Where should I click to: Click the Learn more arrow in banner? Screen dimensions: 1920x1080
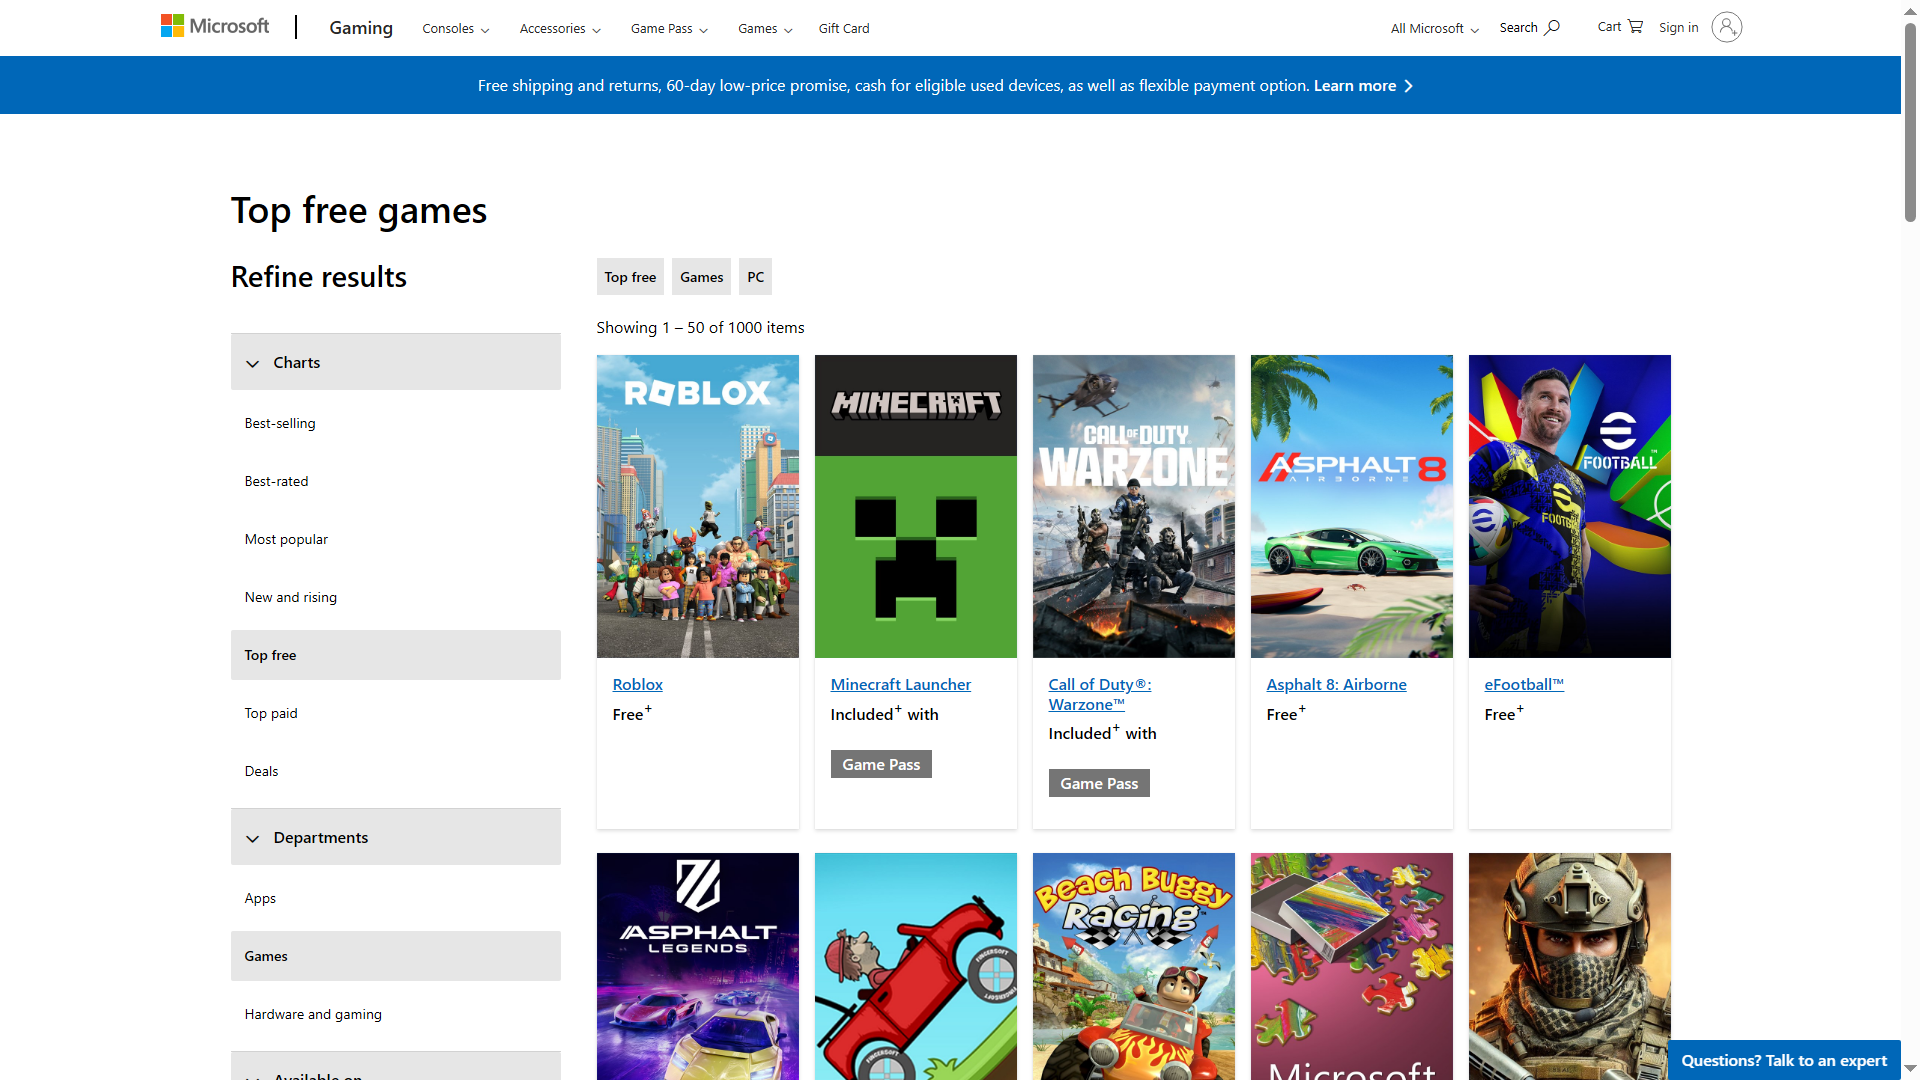(x=1408, y=86)
